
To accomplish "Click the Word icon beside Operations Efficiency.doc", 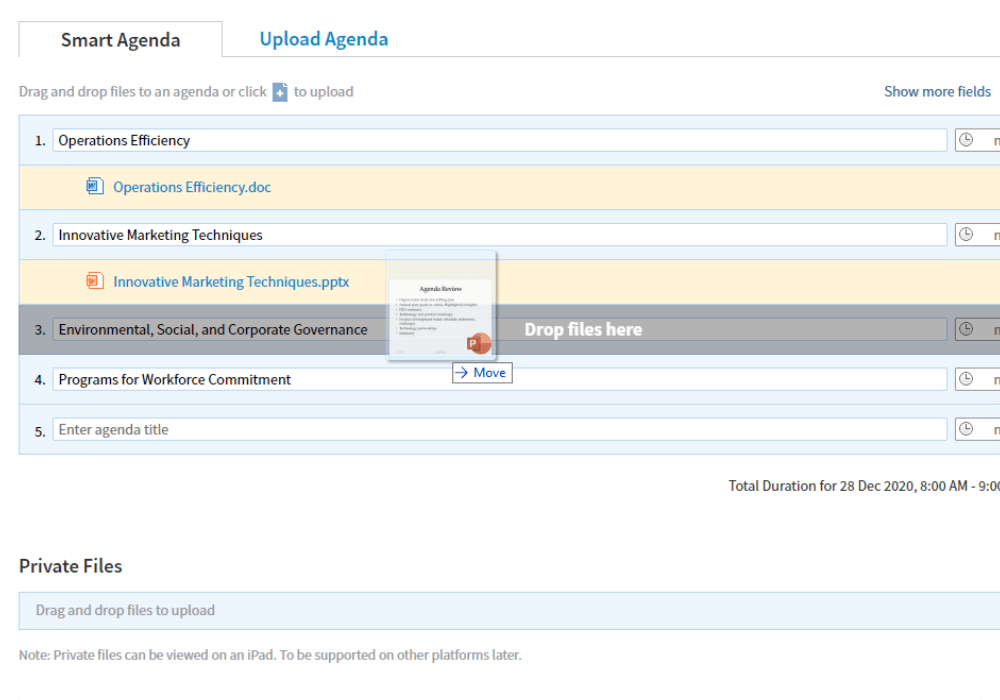I will pyautogui.click(x=95, y=187).
